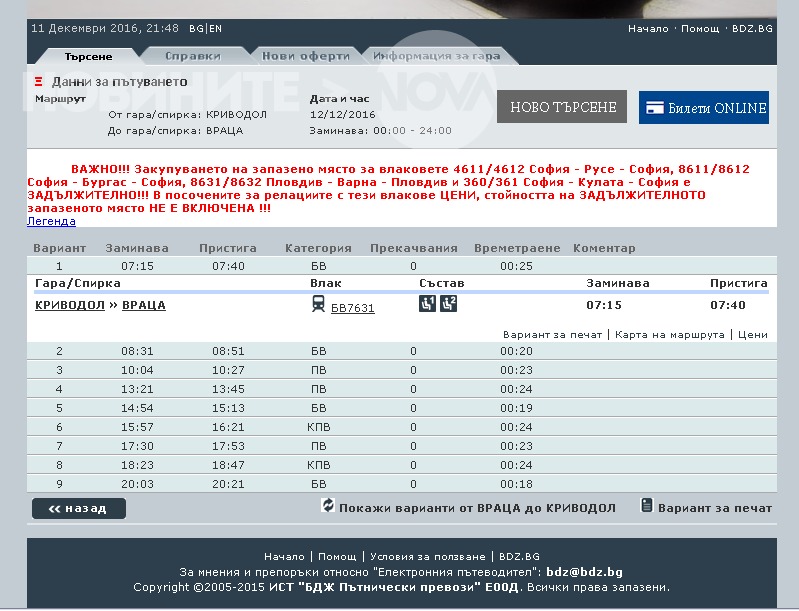Click the print document icon at bottom

[x=646, y=506]
